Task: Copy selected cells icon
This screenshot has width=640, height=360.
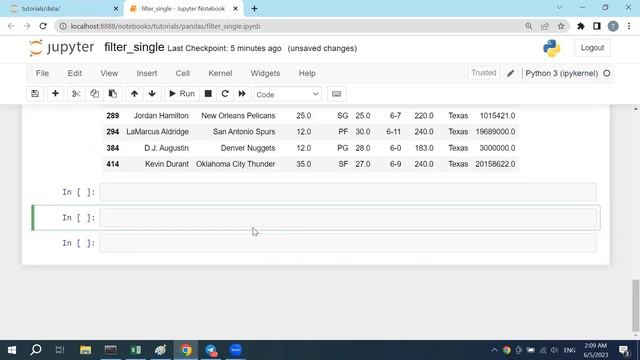Action: click(x=94, y=94)
